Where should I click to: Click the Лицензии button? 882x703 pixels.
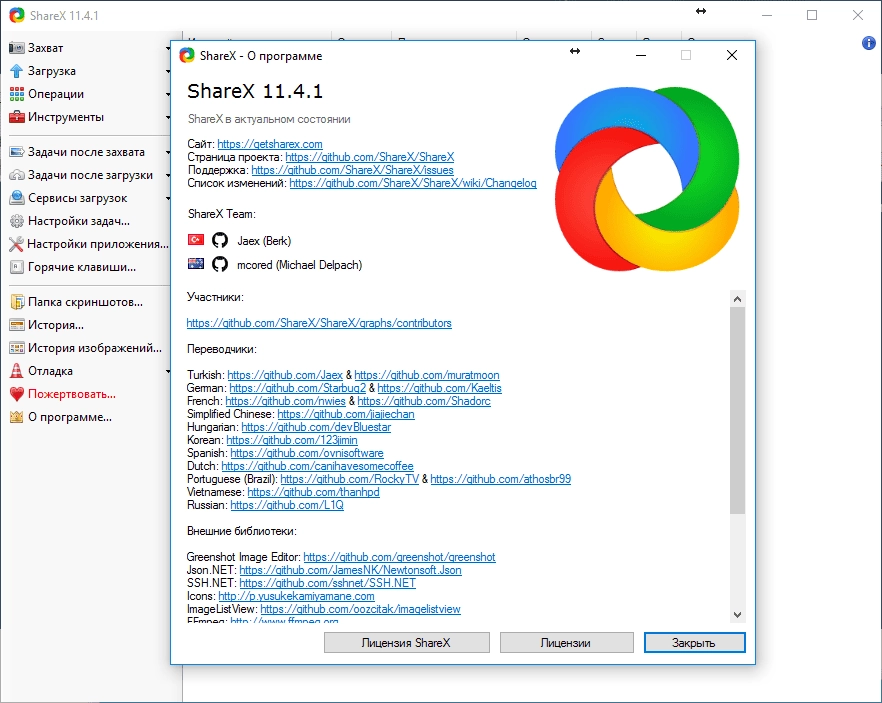coord(566,643)
